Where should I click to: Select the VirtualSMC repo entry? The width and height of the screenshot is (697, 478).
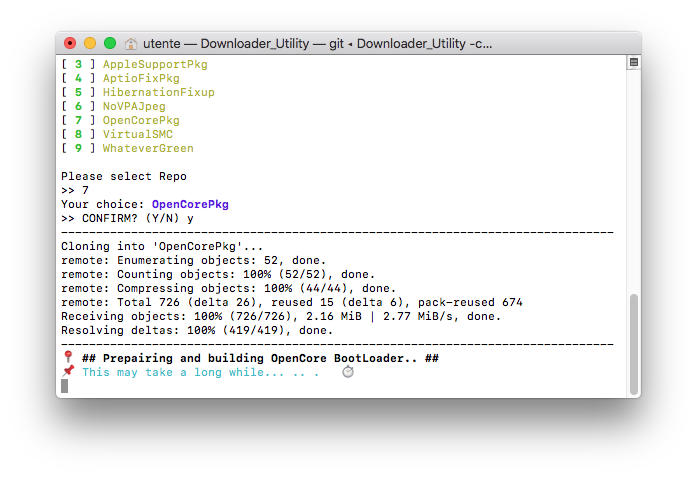138,134
